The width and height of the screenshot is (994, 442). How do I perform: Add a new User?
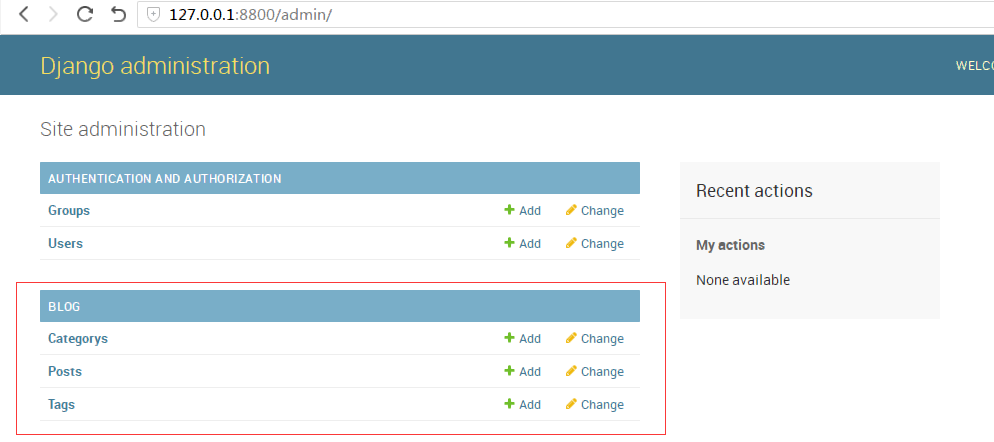523,244
